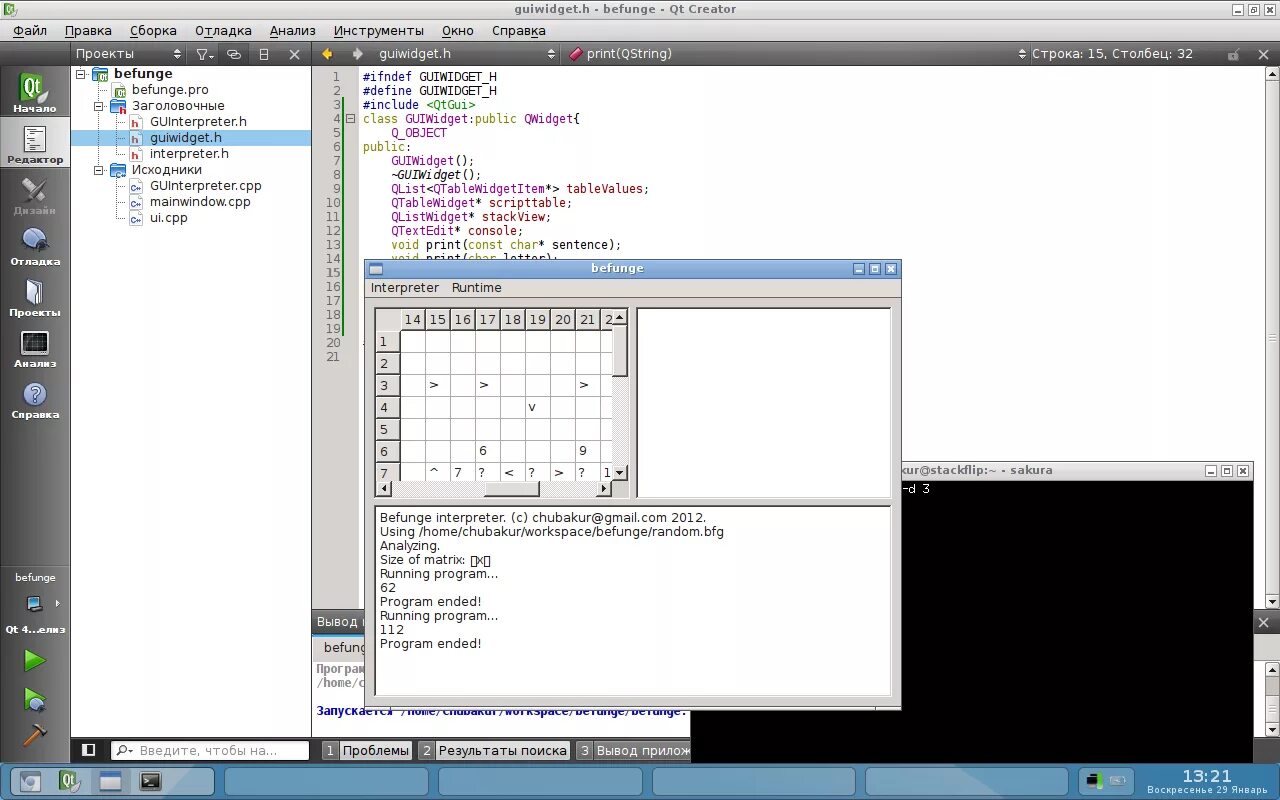Open the Инструменты menu

coord(379,31)
